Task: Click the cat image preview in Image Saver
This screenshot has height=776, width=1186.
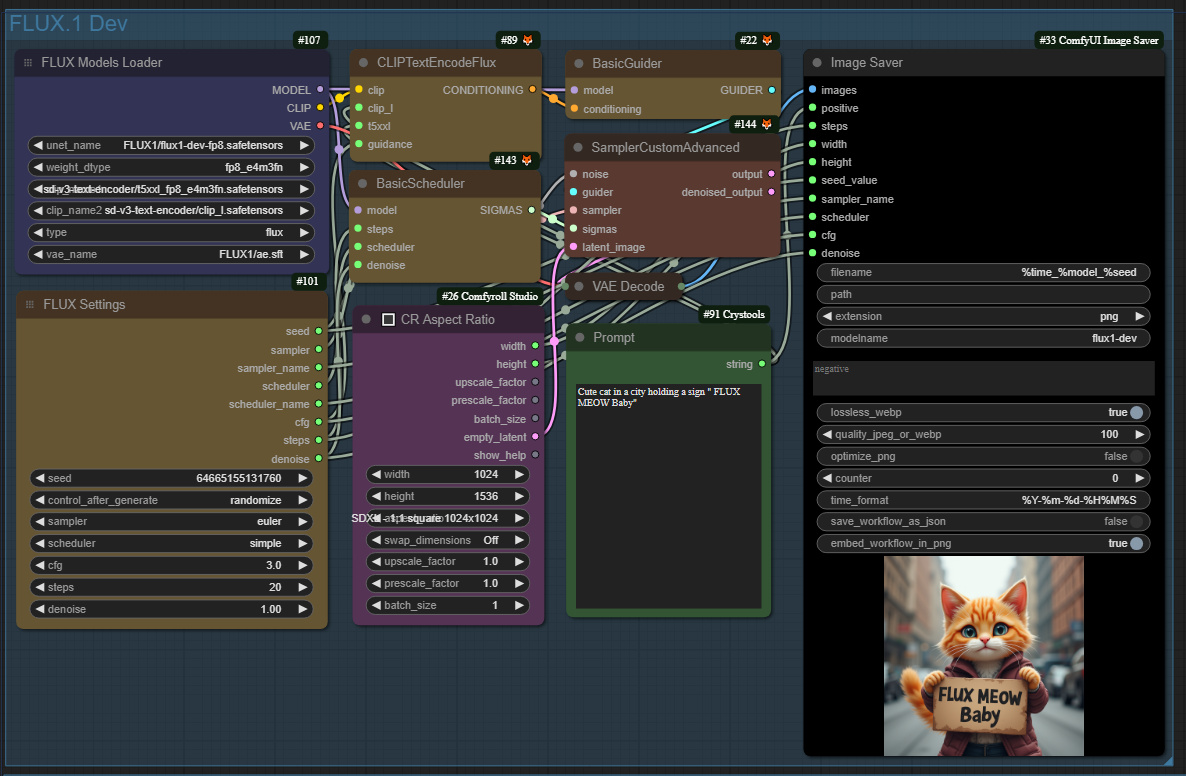Action: click(983, 655)
